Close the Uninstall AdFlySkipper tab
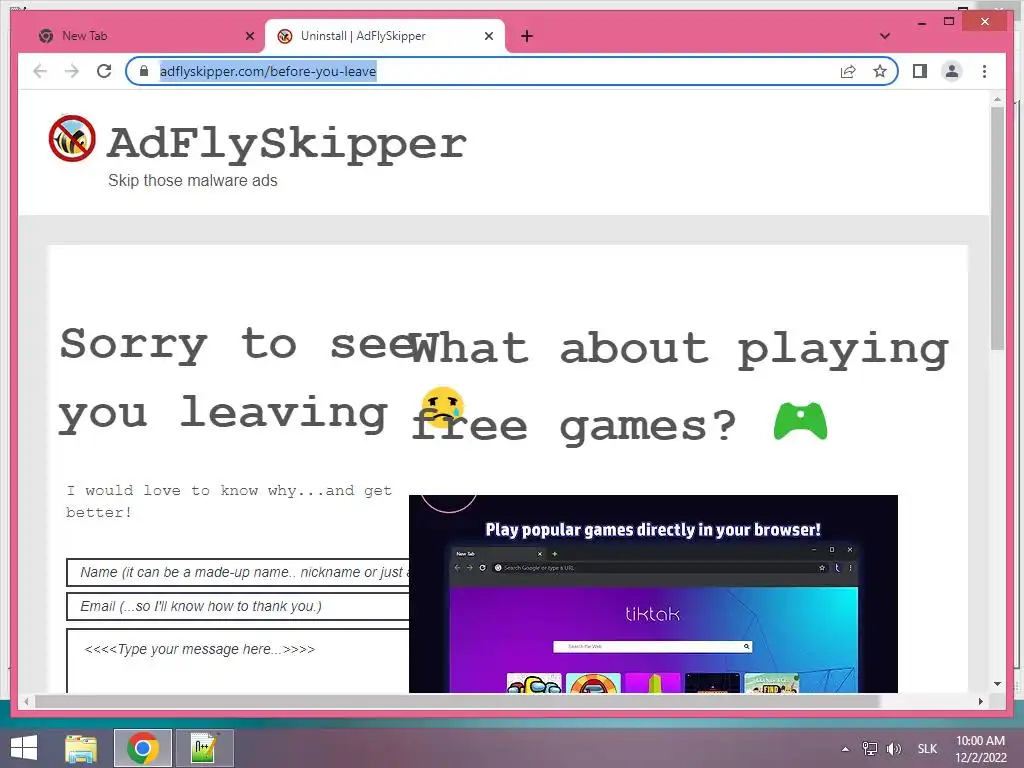Screen dimensions: 1024x768 coord(488,36)
